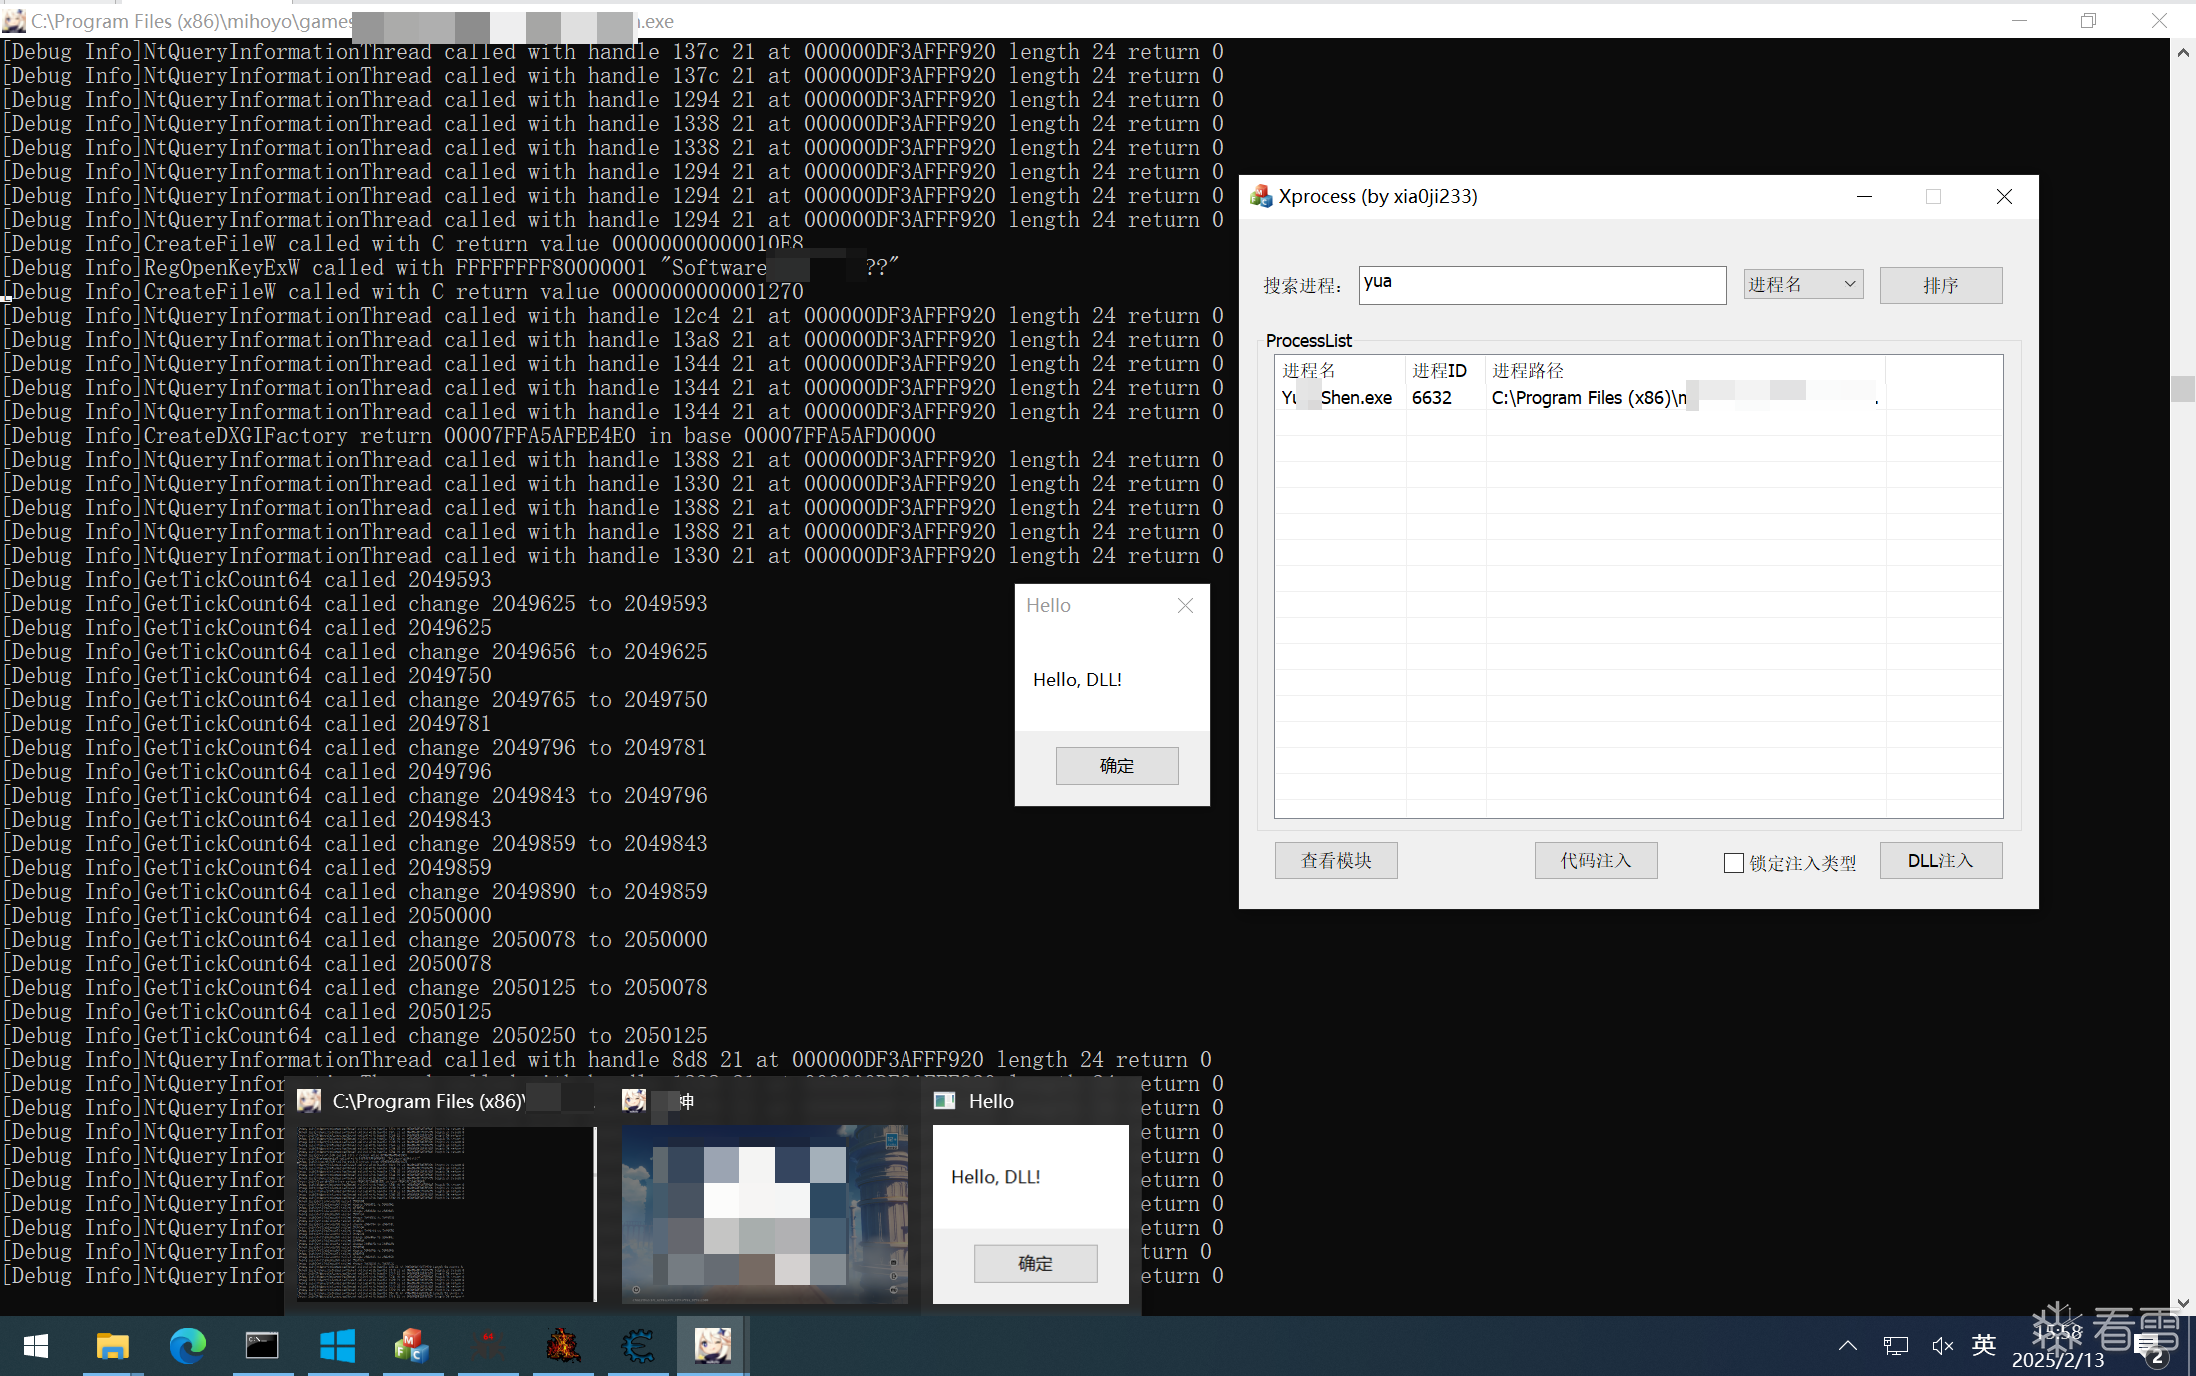Click the console window taskbar preview thumbnail

point(446,1212)
